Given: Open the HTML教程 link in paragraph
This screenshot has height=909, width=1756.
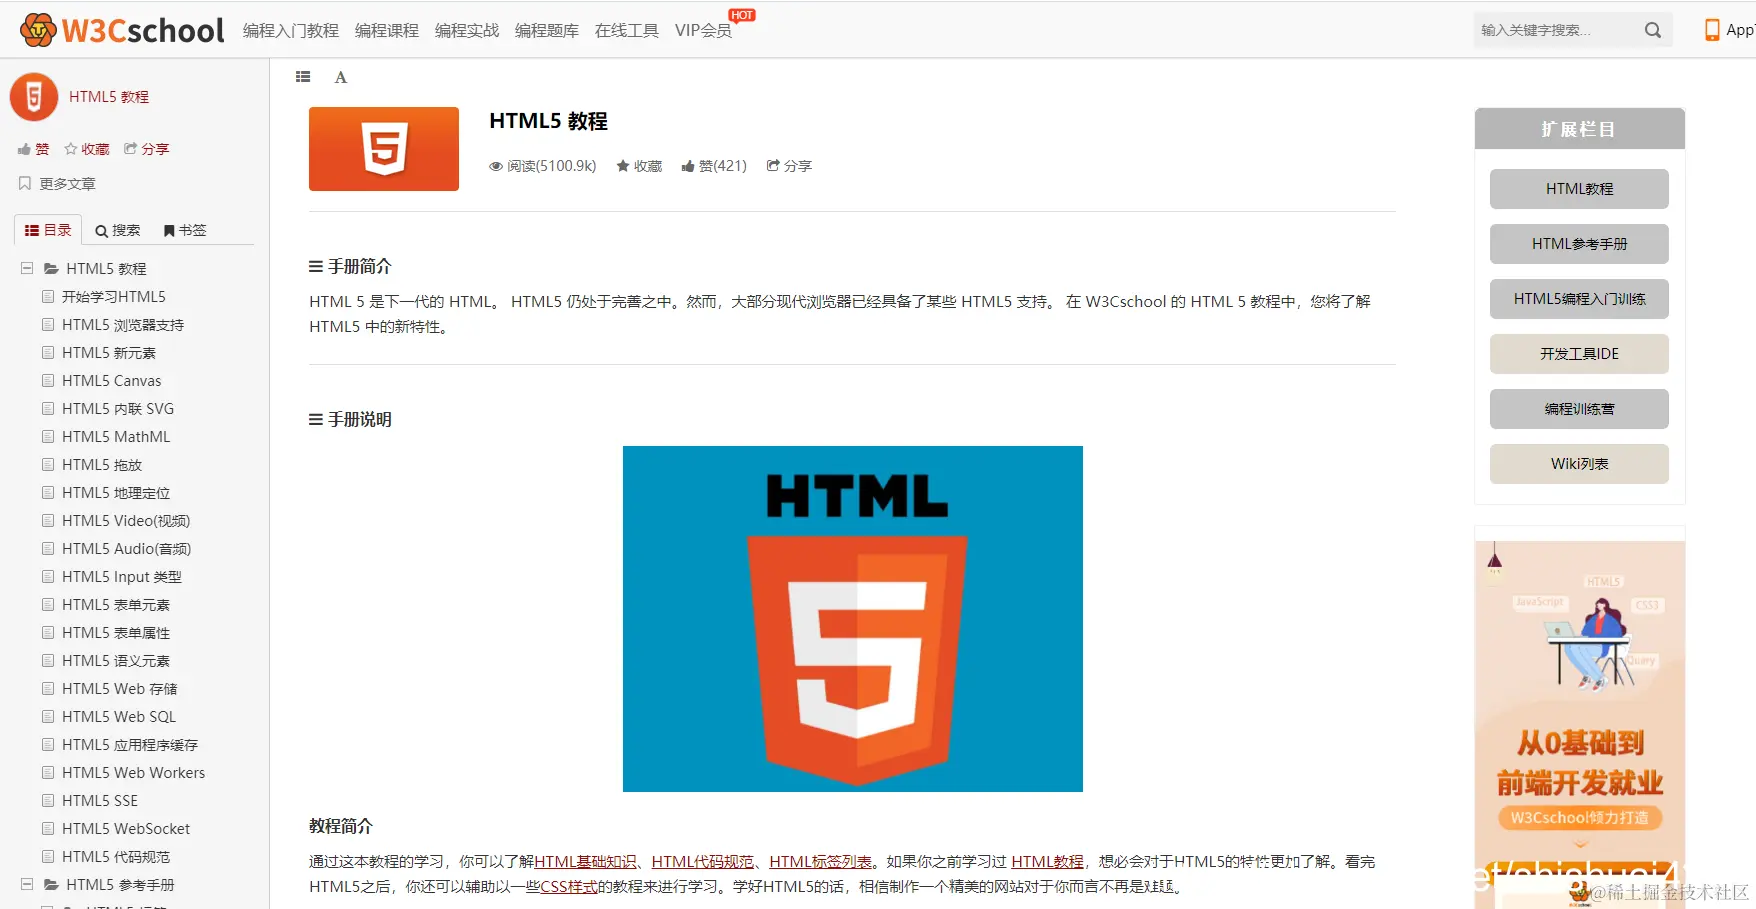Looking at the screenshot, I should [1047, 861].
